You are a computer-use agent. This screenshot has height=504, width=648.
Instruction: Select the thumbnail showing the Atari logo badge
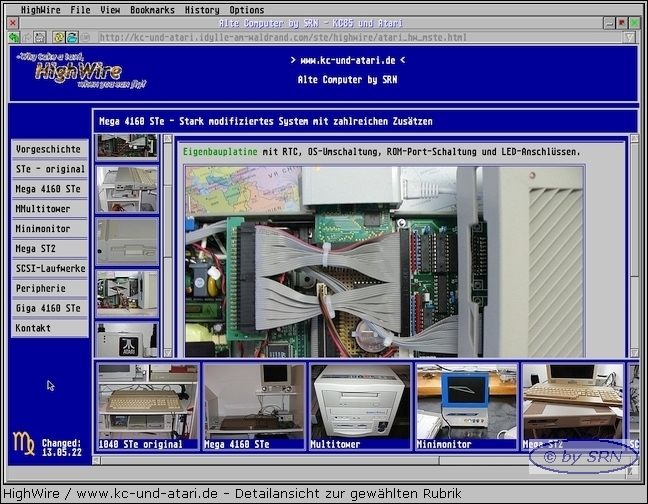(x=127, y=340)
